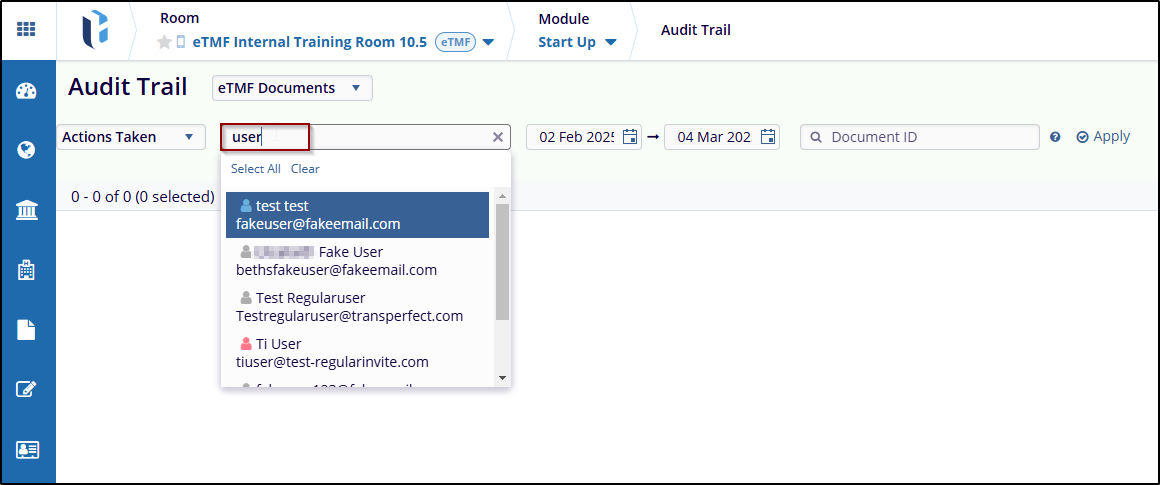This screenshot has width=1160, height=485.
Task: Click the Select All link
Action: [x=255, y=169]
